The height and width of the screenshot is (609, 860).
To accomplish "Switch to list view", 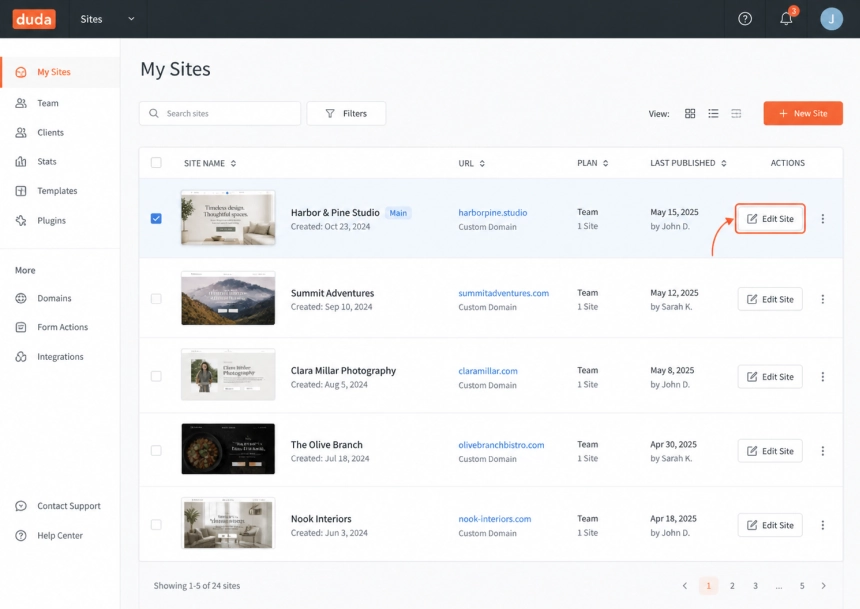I will [x=713, y=114].
